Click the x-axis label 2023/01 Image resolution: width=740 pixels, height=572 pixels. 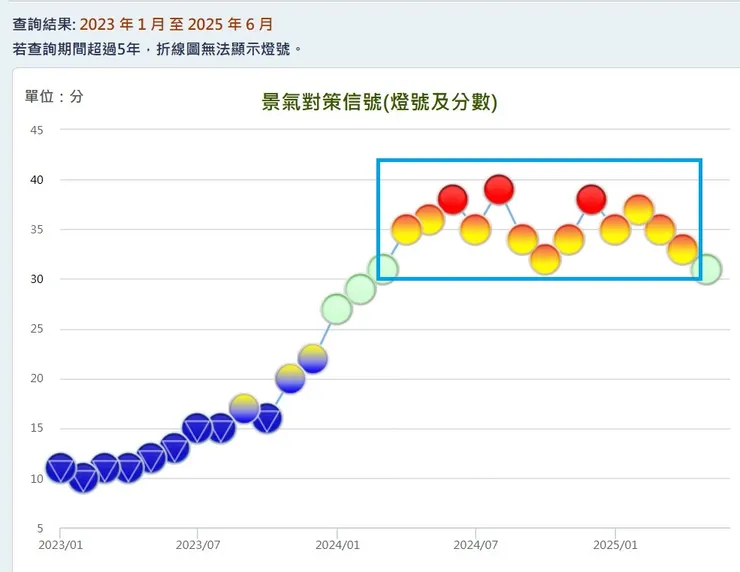(x=60, y=545)
